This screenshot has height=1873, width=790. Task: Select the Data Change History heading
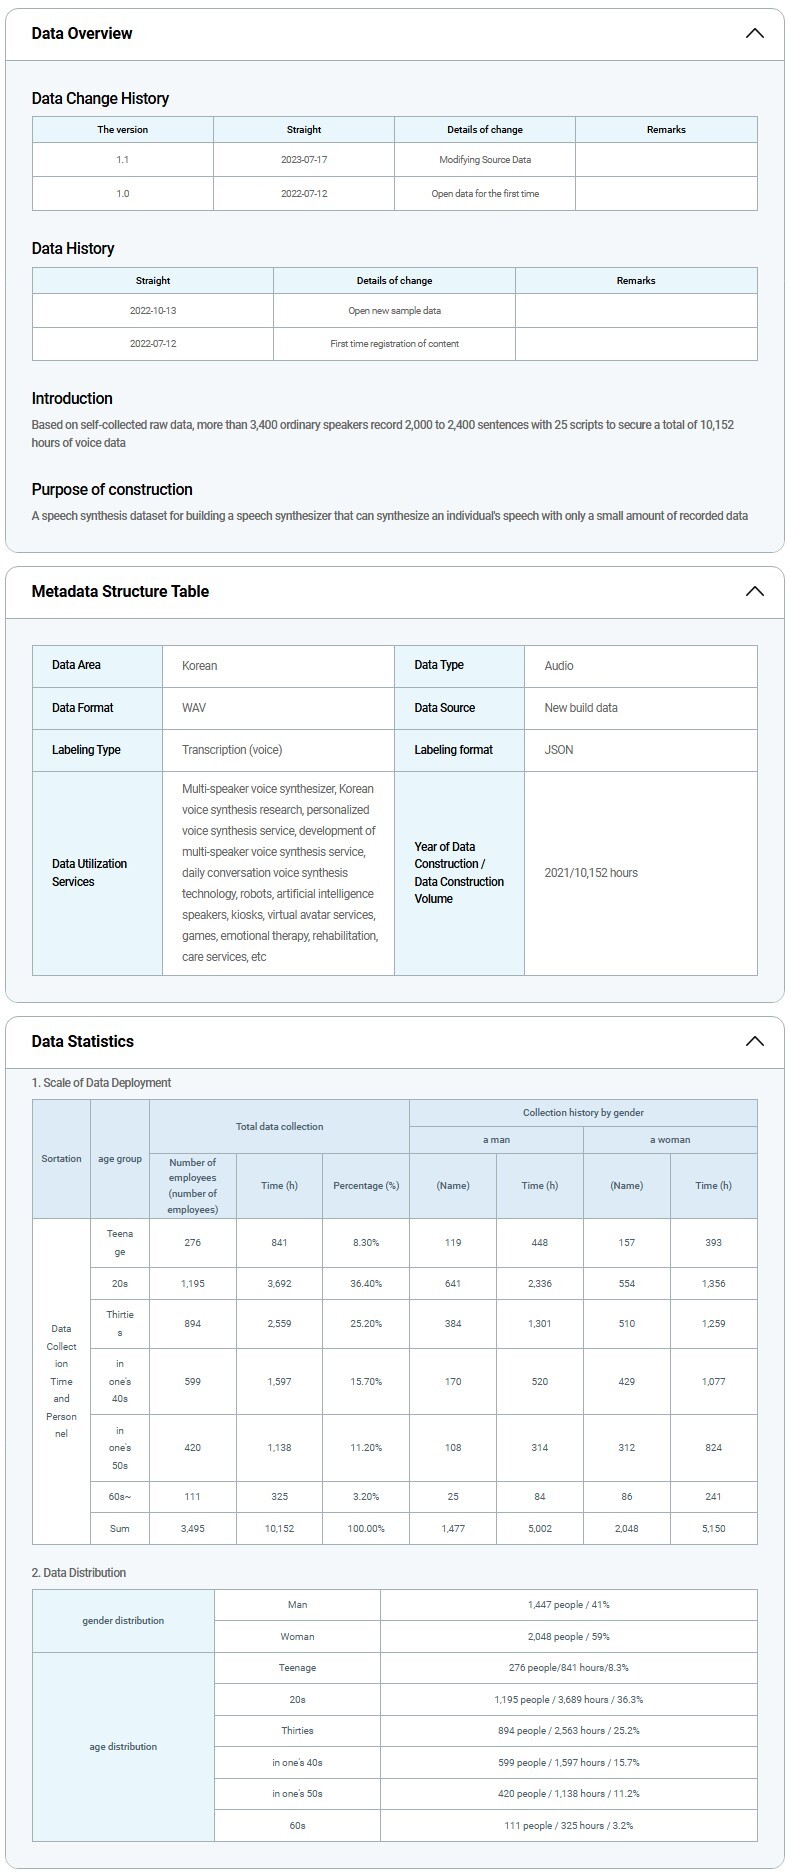click(100, 98)
